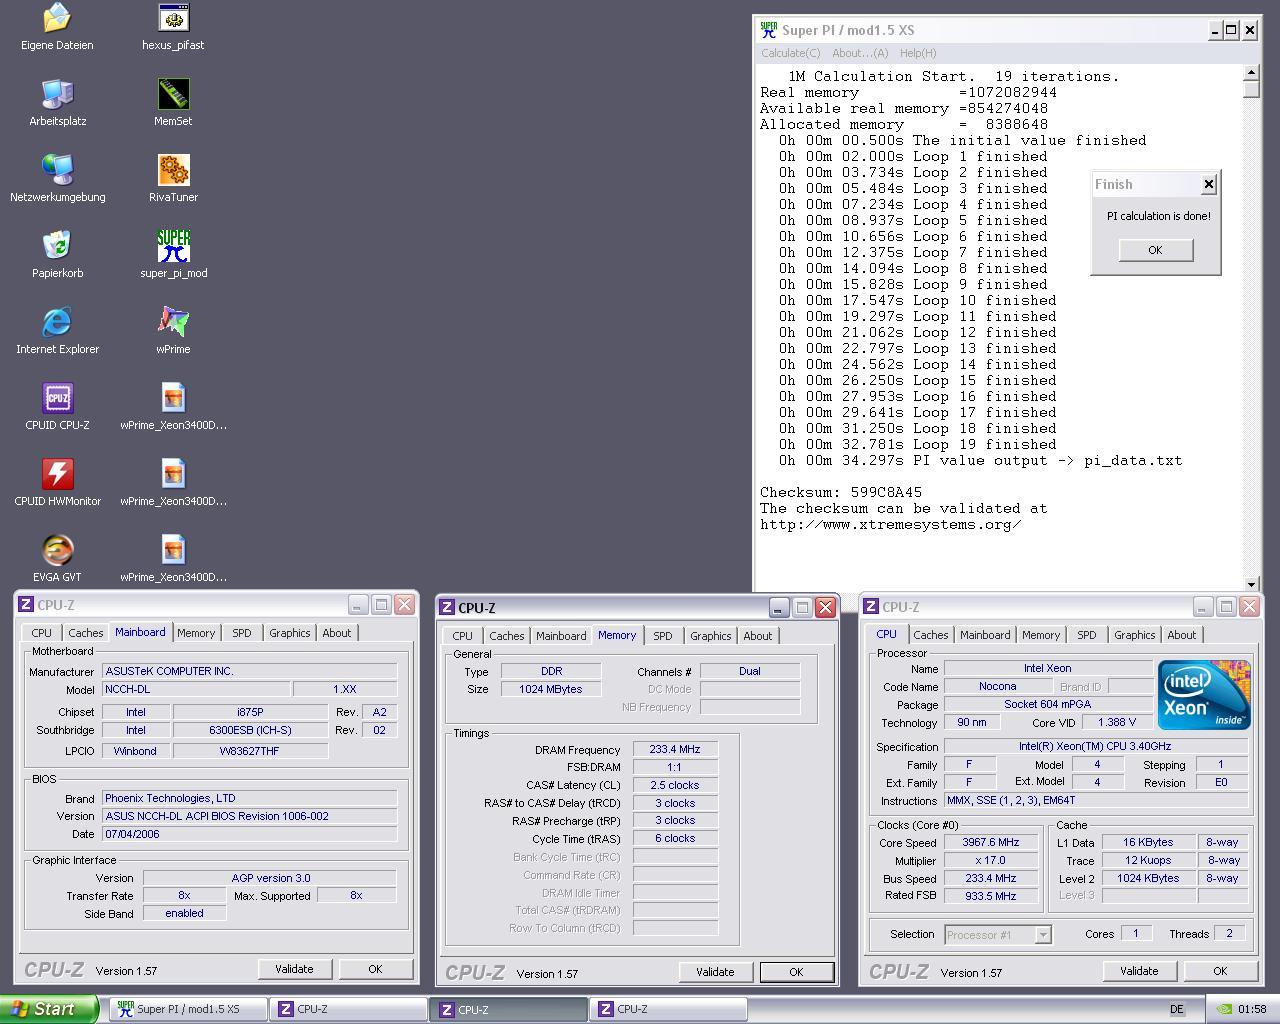
Task: Click the DRAM Frequency 233.4 MHz field
Action: tap(675, 750)
